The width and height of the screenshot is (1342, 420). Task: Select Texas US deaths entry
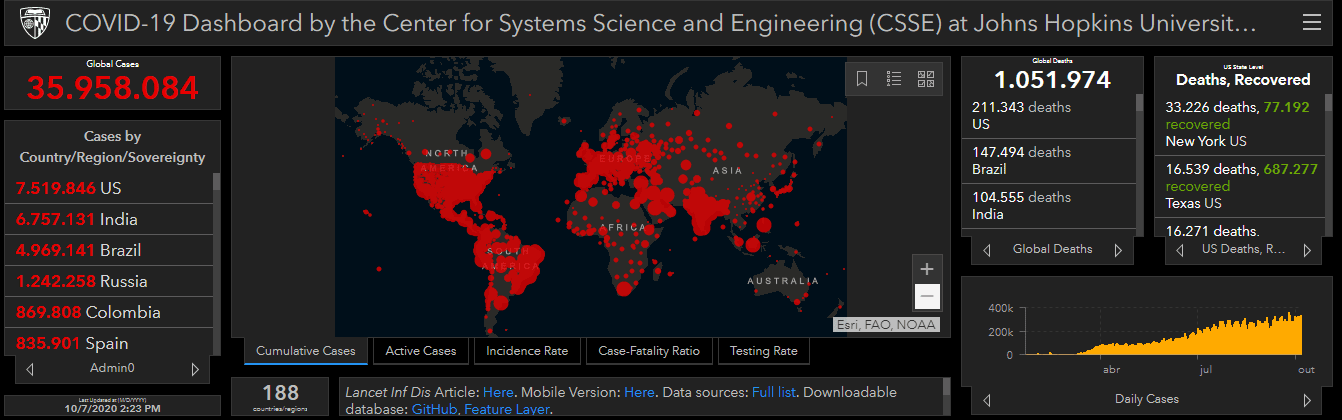tap(1238, 186)
